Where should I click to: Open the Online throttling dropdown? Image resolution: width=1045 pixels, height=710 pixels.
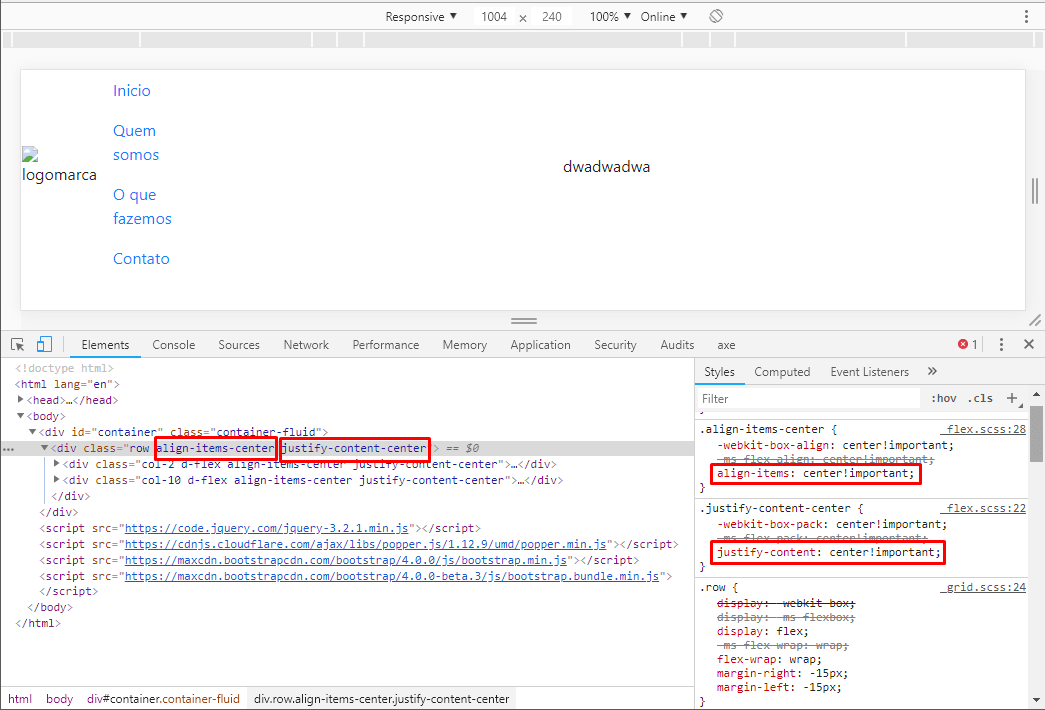point(664,17)
